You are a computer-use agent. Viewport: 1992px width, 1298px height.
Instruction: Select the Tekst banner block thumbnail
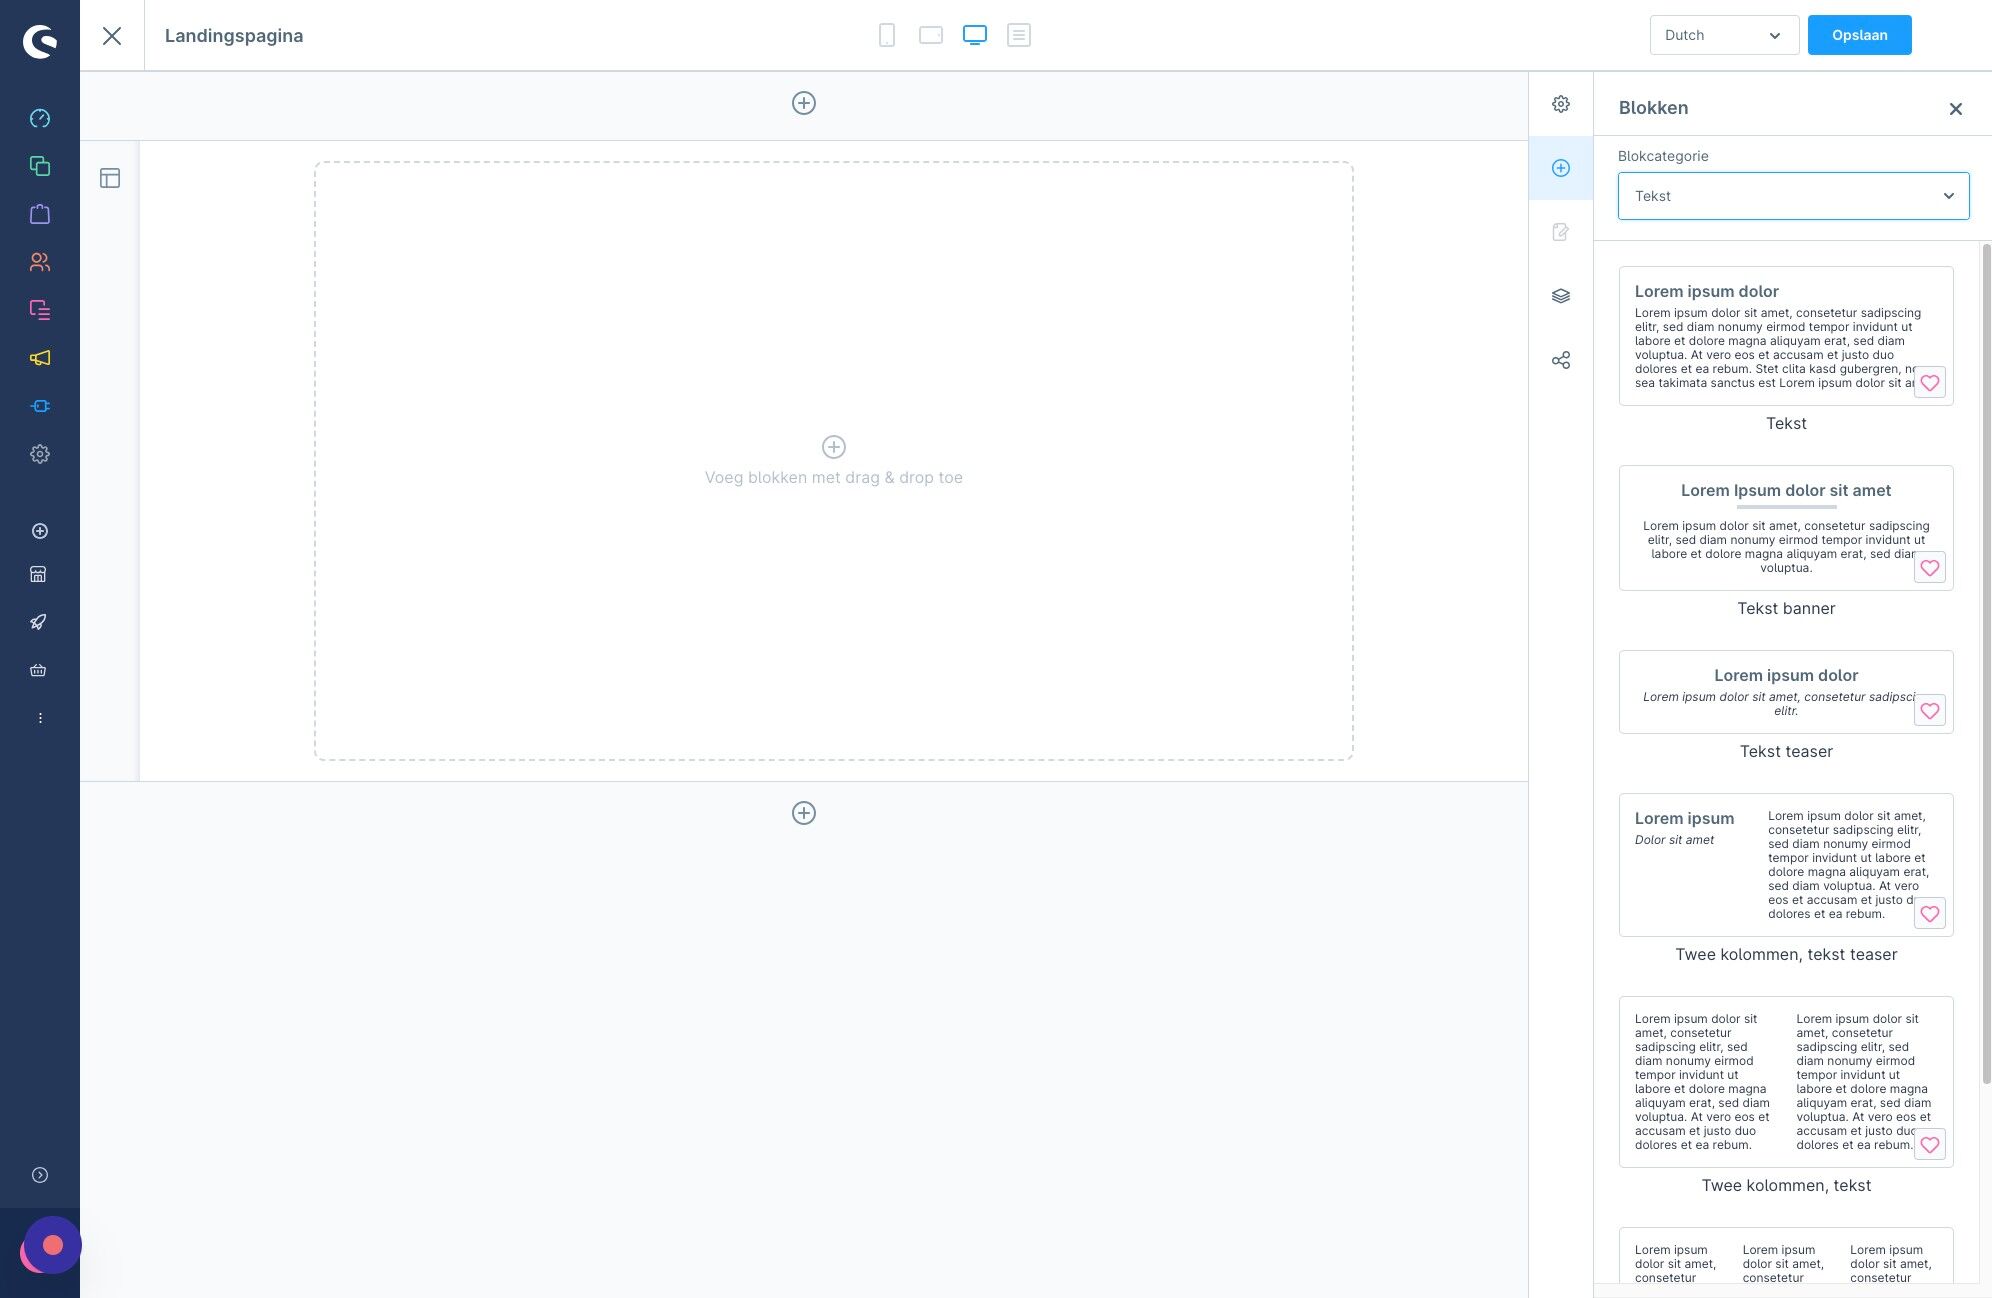[x=1786, y=528]
